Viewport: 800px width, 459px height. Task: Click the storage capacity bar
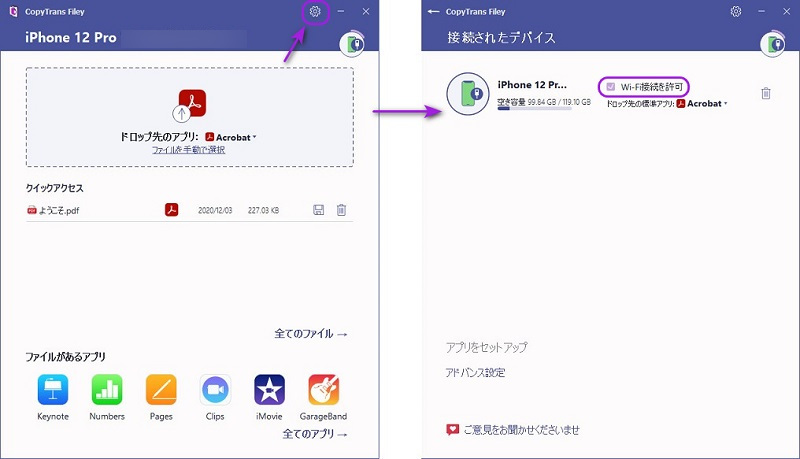point(534,108)
